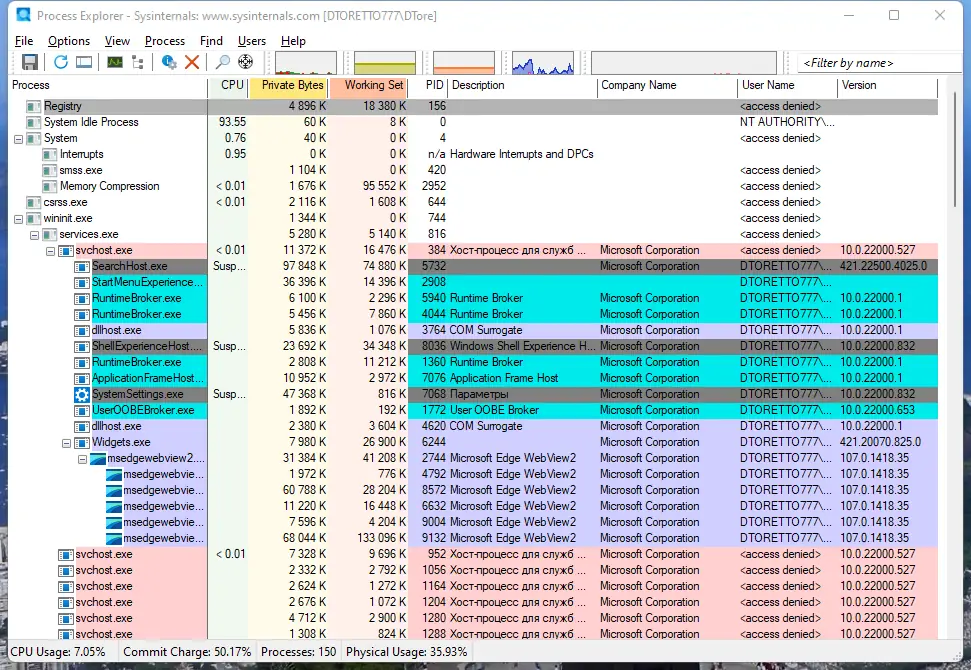Viewport: 971px width, 670px height.
Task: Toggle the process tree view icon
Action: point(137,62)
